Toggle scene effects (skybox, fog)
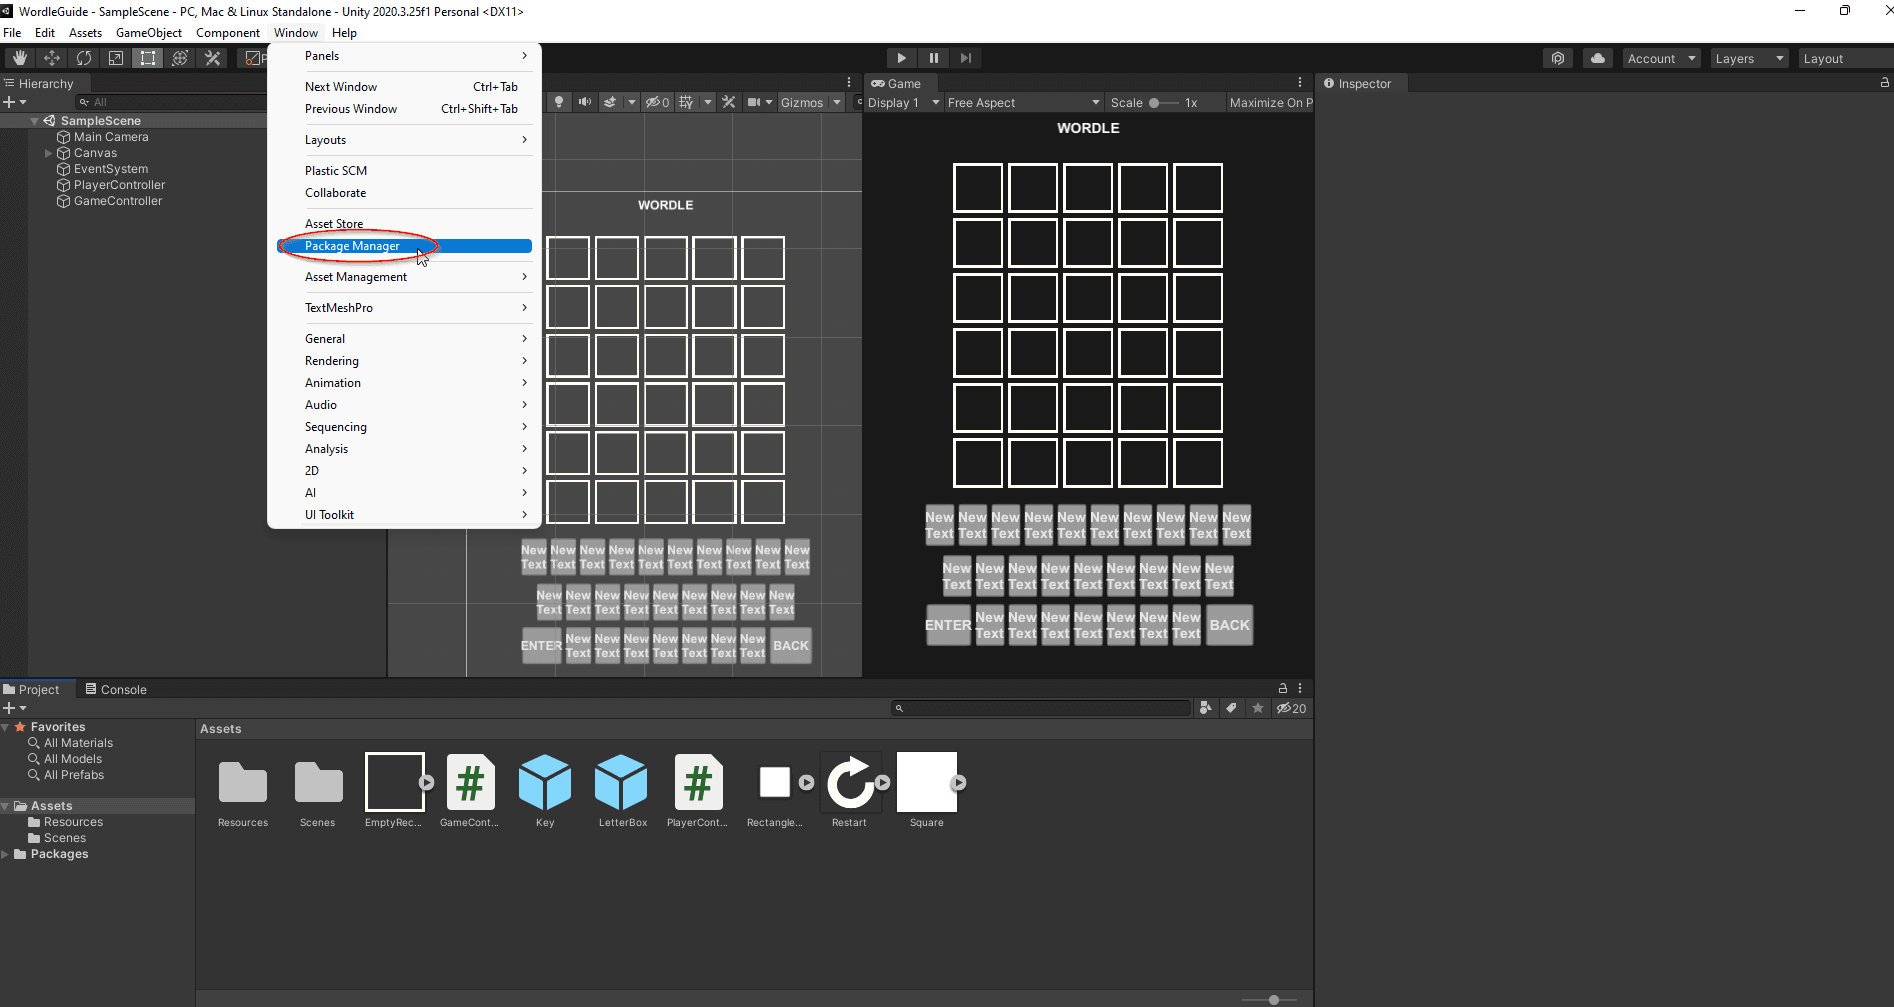The height and width of the screenshot is (1007, 1894). coord(609,102)
